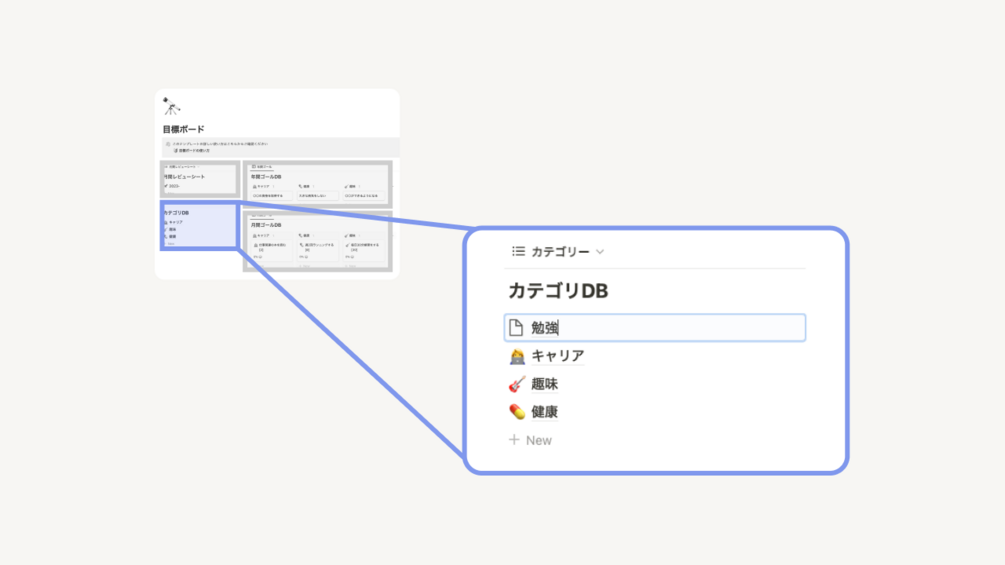Screen dimensions: 1005x565
Task: Click the カテゴリDB database title
Action: coord(558,291)
